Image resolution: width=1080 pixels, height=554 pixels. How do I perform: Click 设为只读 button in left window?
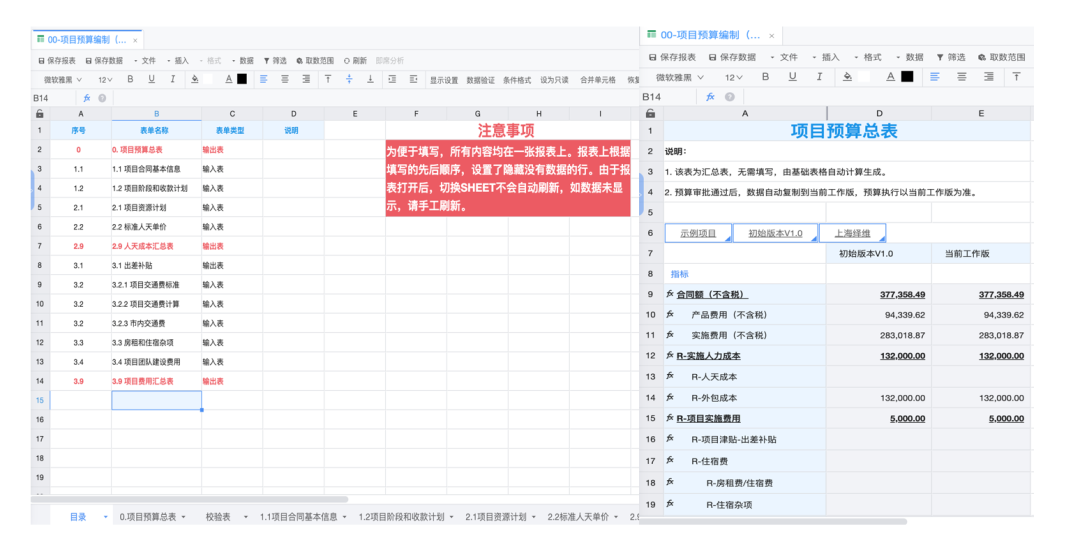coord(554,80)
